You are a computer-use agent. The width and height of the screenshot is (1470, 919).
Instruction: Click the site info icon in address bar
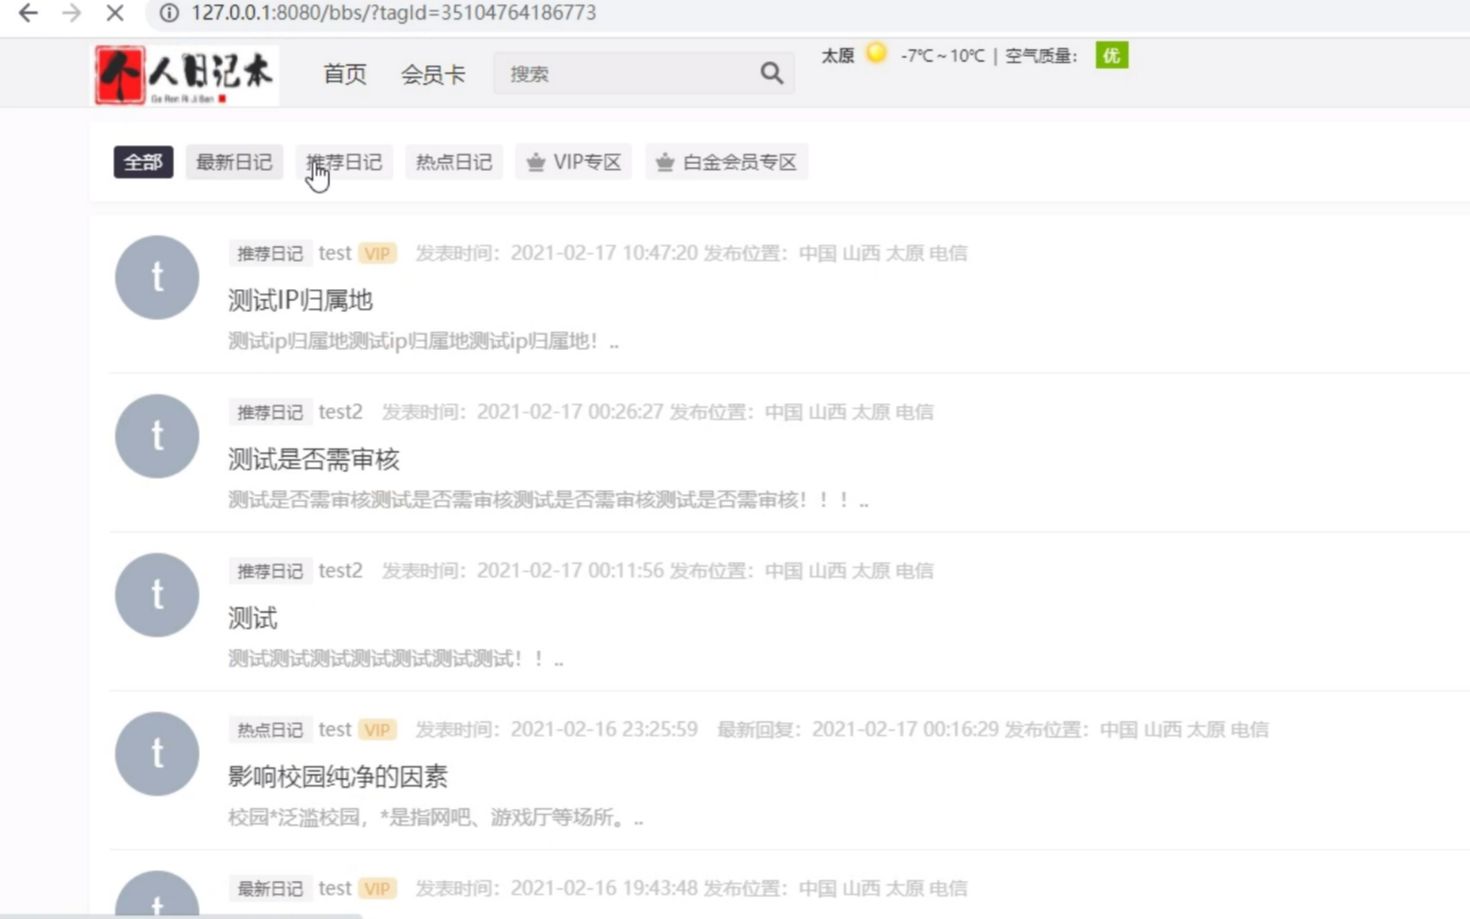coord(169,13)
